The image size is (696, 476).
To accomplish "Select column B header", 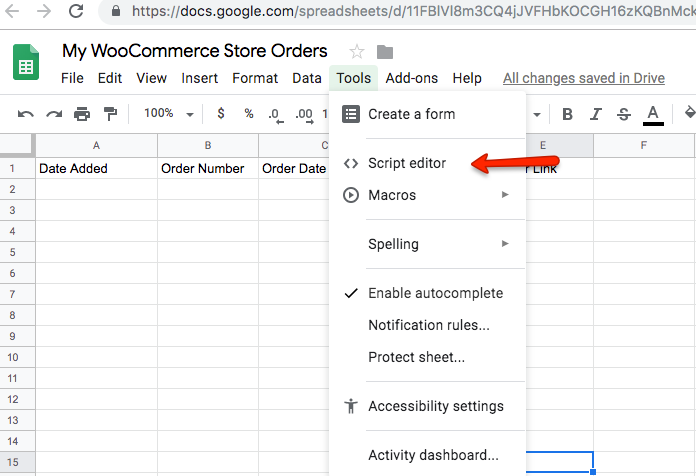I will (208, 145).
